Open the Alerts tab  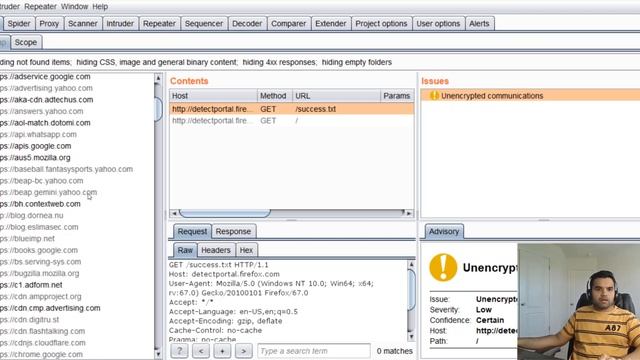click(x=479, y=24)
